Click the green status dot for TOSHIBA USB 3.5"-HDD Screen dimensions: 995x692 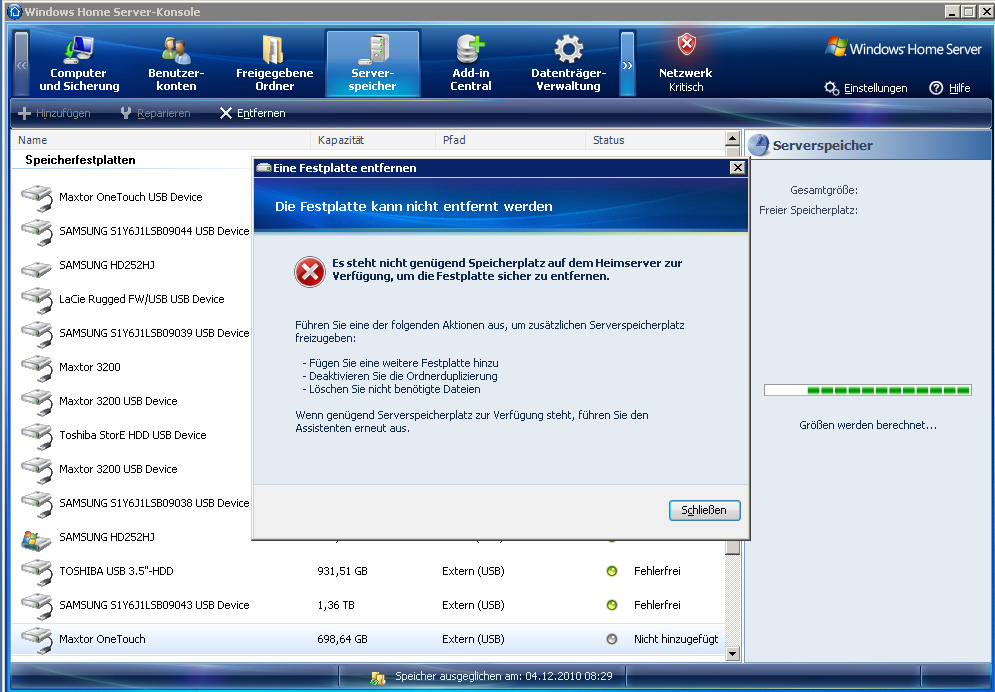[612, 571]
